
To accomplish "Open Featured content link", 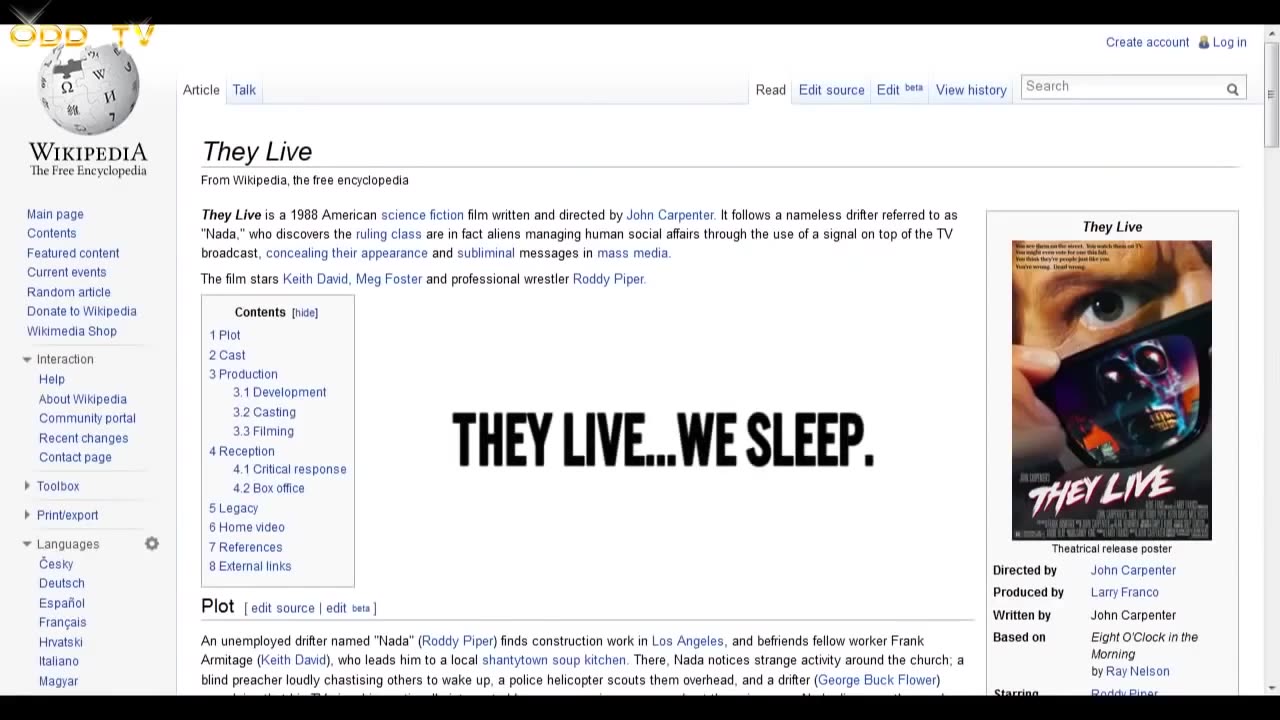I will (73, 253).
